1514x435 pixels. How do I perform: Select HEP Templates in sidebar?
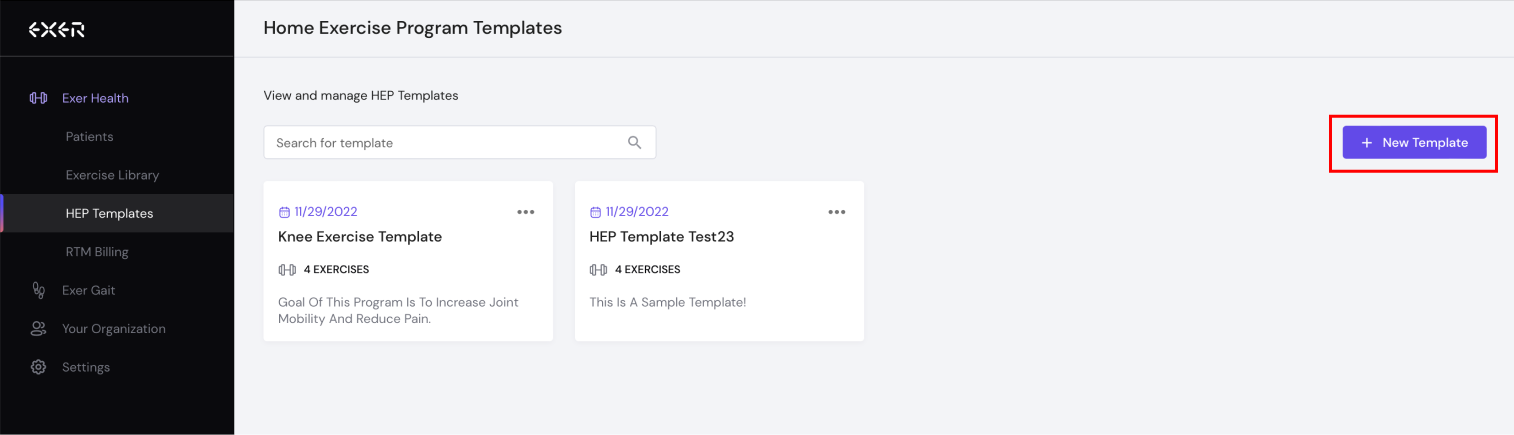117,213
